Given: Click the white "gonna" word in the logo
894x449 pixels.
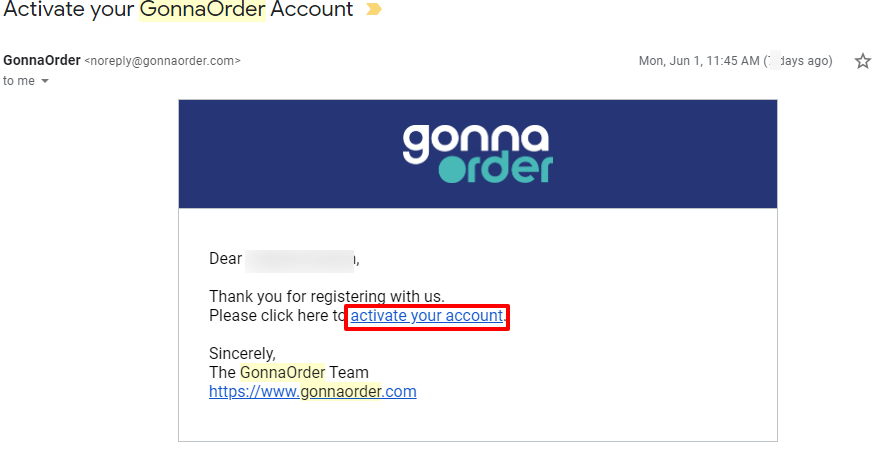Looking at the screenshot, I should click(x=476, y=141).
